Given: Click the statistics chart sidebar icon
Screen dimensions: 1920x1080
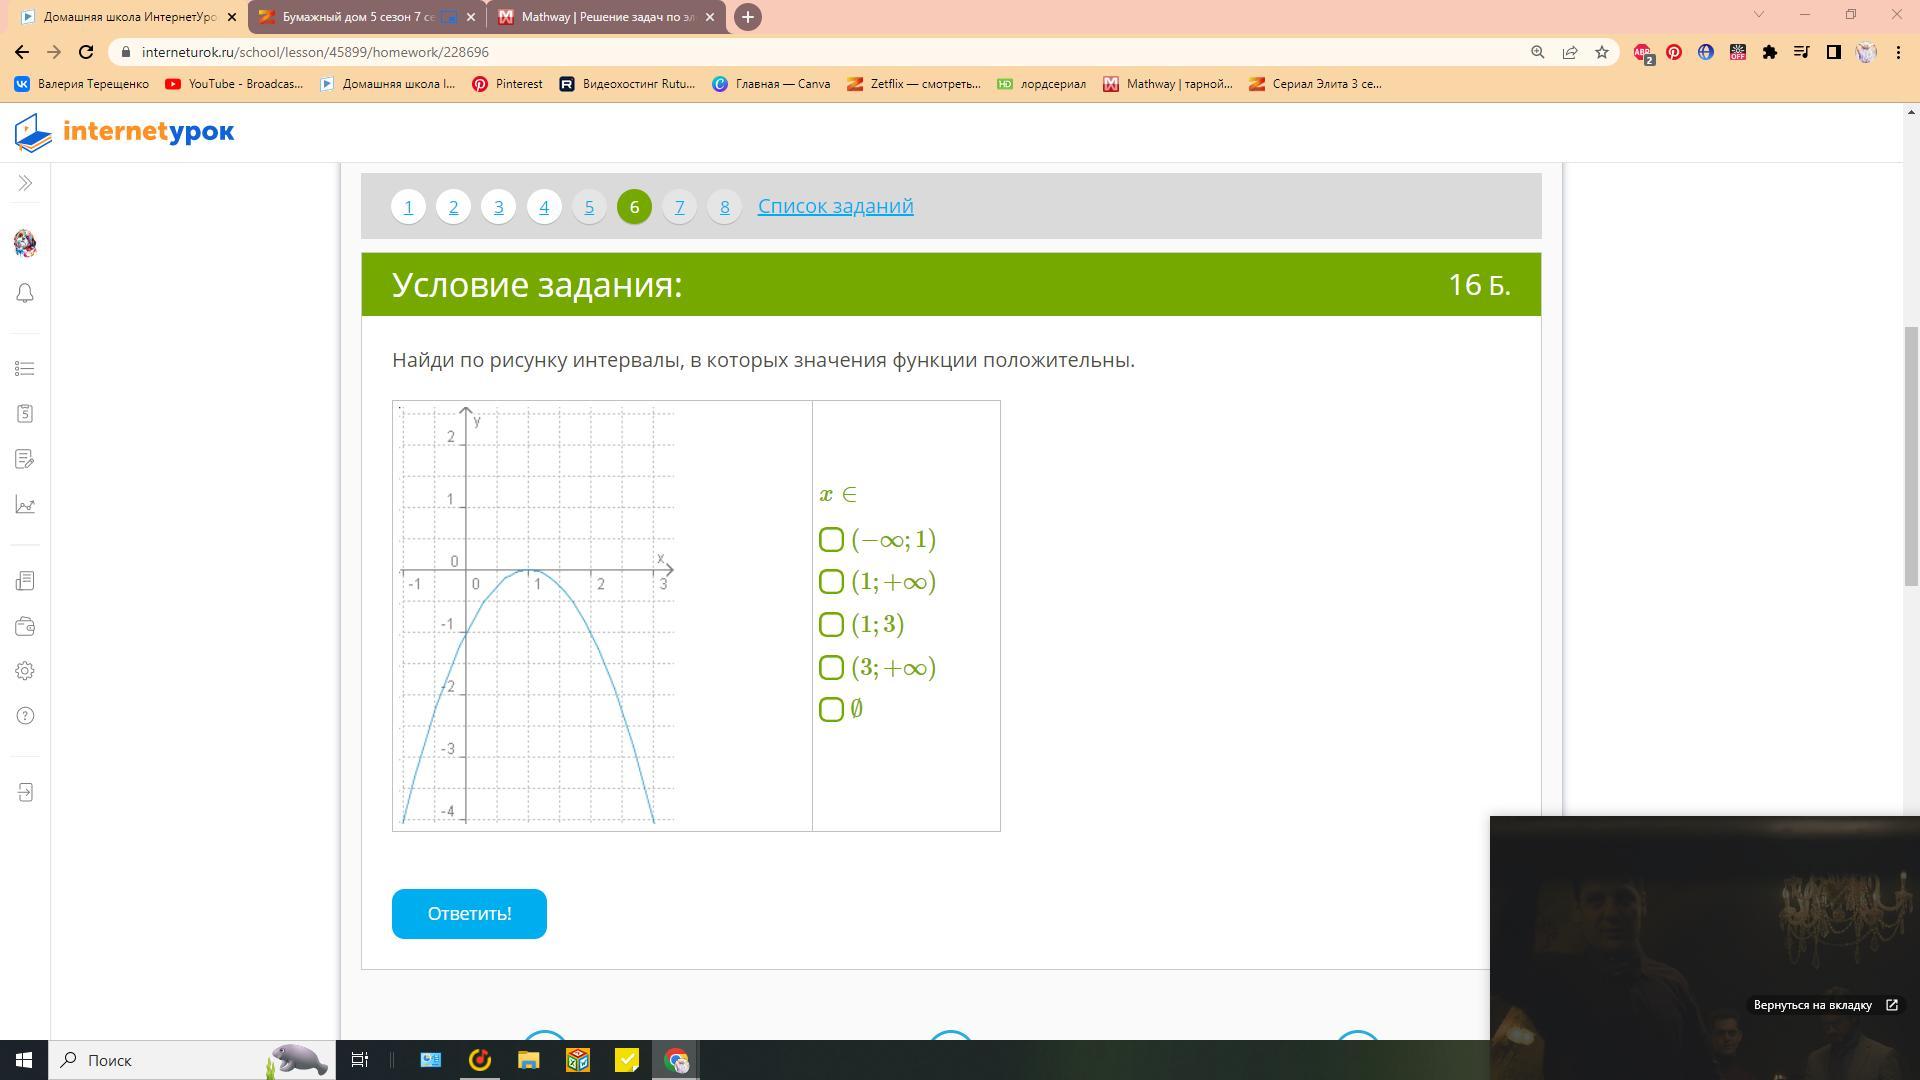Looking at the screenshot, I should point(25,505).
